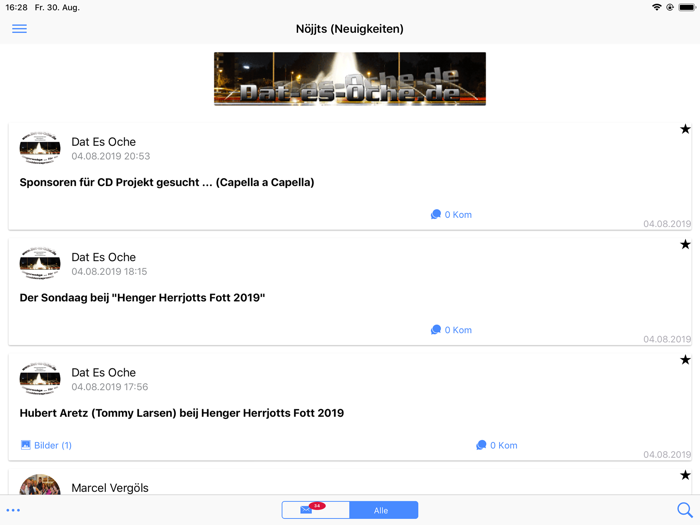
Task: Tap the 16:28 clock in status bar
Action: point(16,8)
